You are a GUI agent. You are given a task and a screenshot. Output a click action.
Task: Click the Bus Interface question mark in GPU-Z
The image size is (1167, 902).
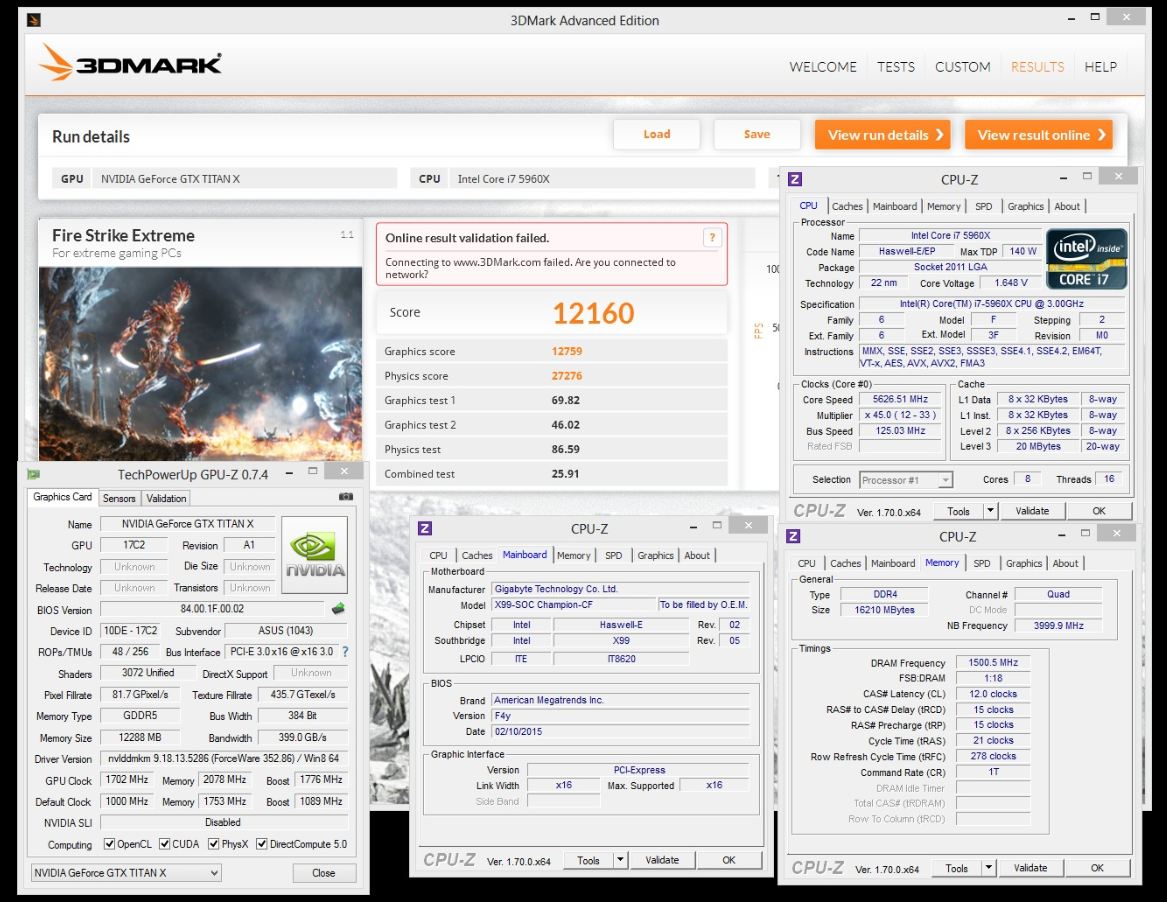(x=345, y=651)
